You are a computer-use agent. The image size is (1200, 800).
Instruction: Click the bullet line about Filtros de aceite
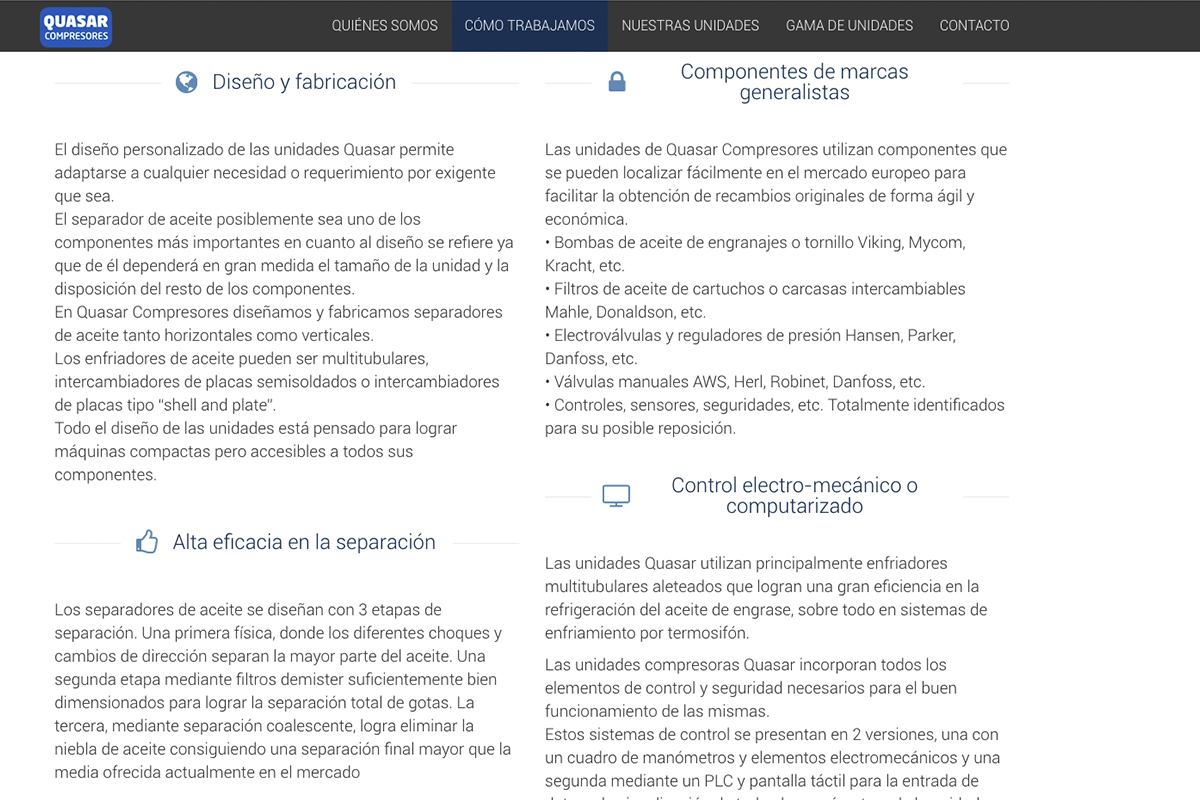pyautogui.click(x=755, y=300)
